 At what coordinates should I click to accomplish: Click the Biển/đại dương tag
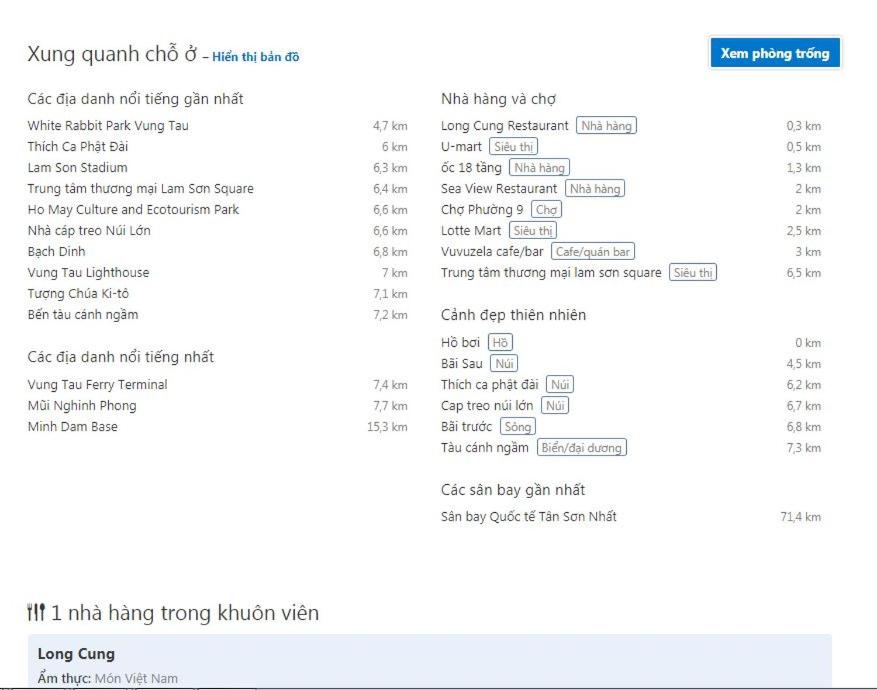coord(581,448)
